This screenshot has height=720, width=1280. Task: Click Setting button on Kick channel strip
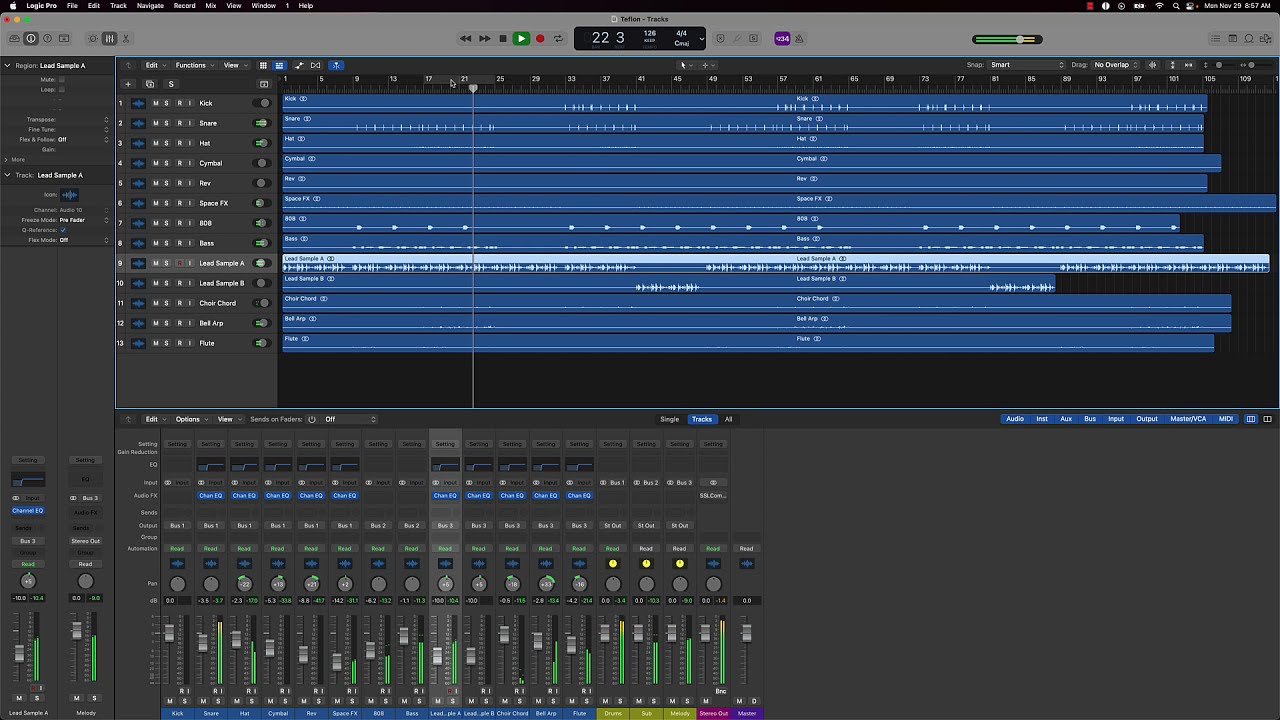point(177,444)
